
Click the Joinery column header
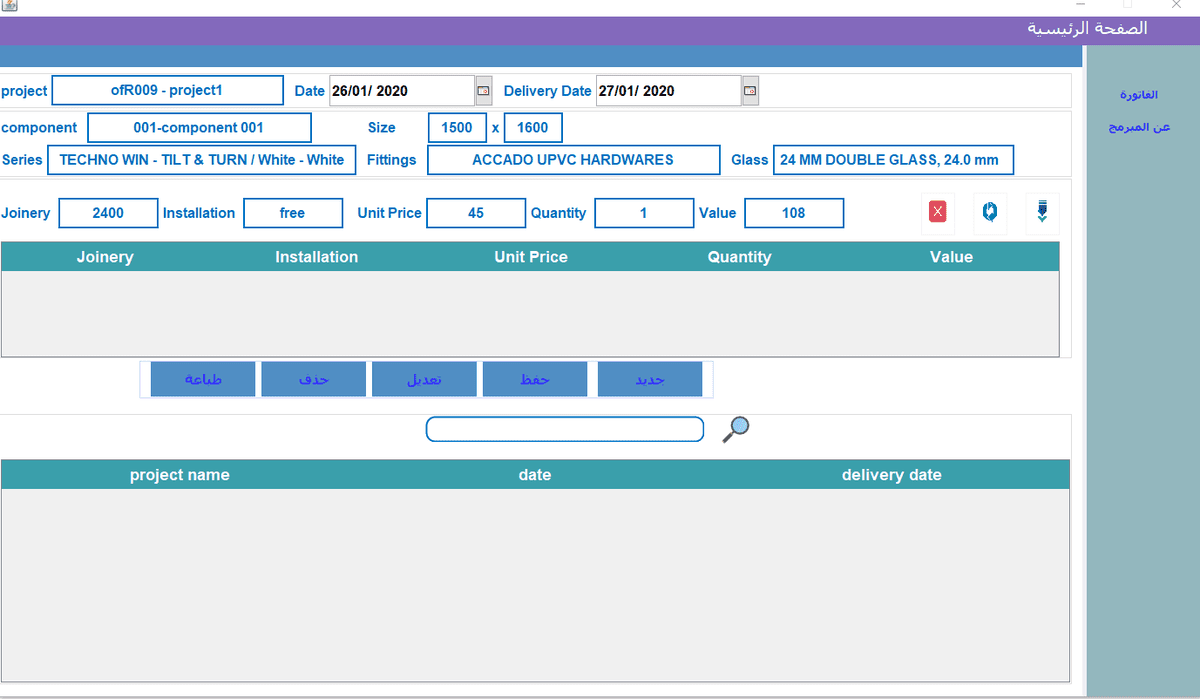coord(105,257)
